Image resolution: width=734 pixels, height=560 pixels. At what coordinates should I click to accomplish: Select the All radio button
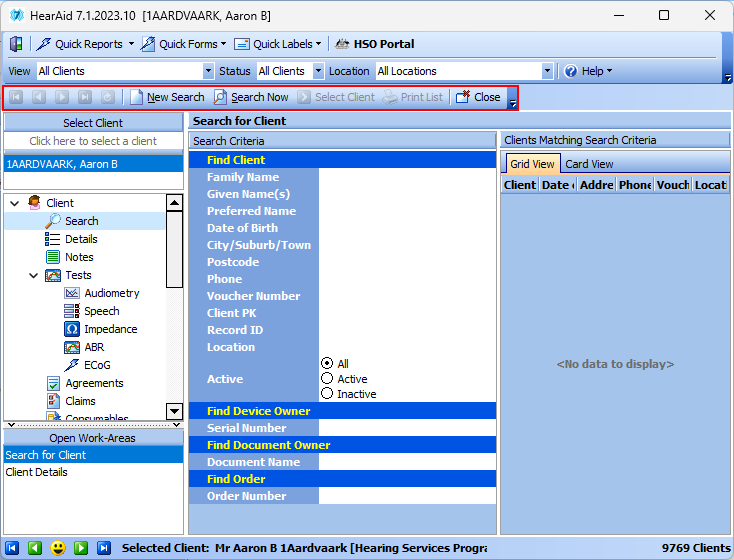[327, 364]
